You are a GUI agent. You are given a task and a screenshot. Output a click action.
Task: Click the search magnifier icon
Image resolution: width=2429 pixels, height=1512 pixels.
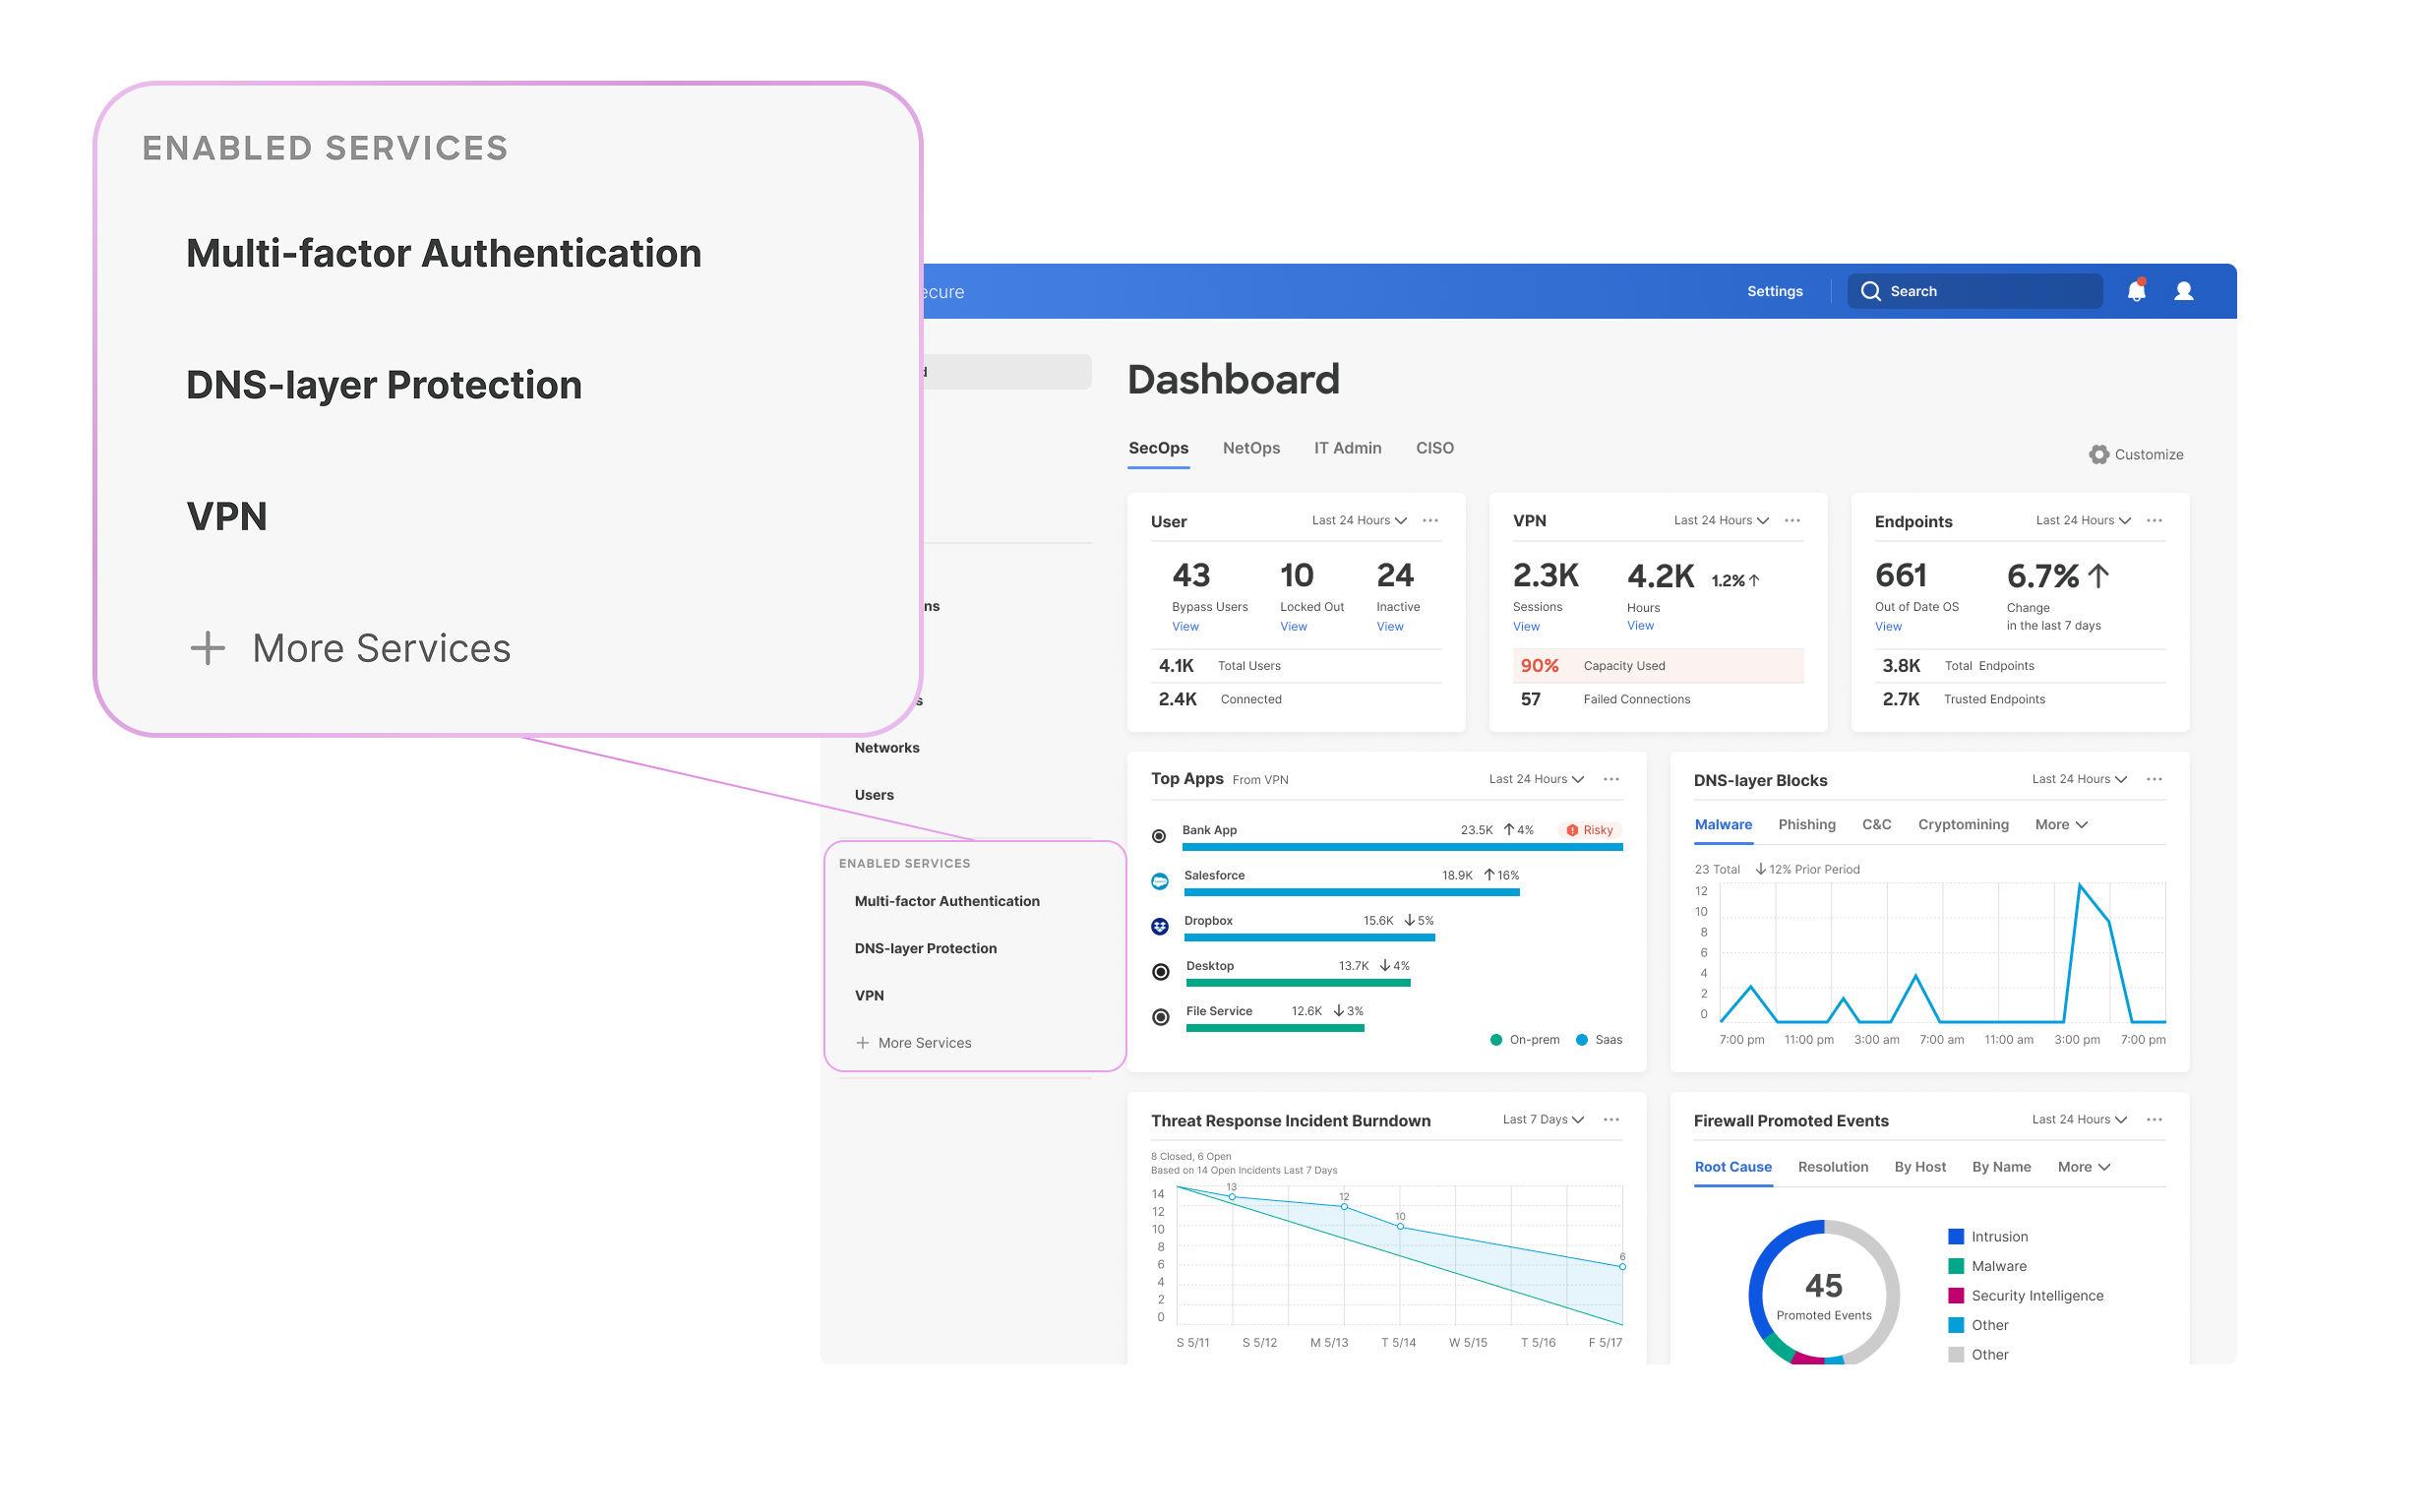click(1870, 291)
